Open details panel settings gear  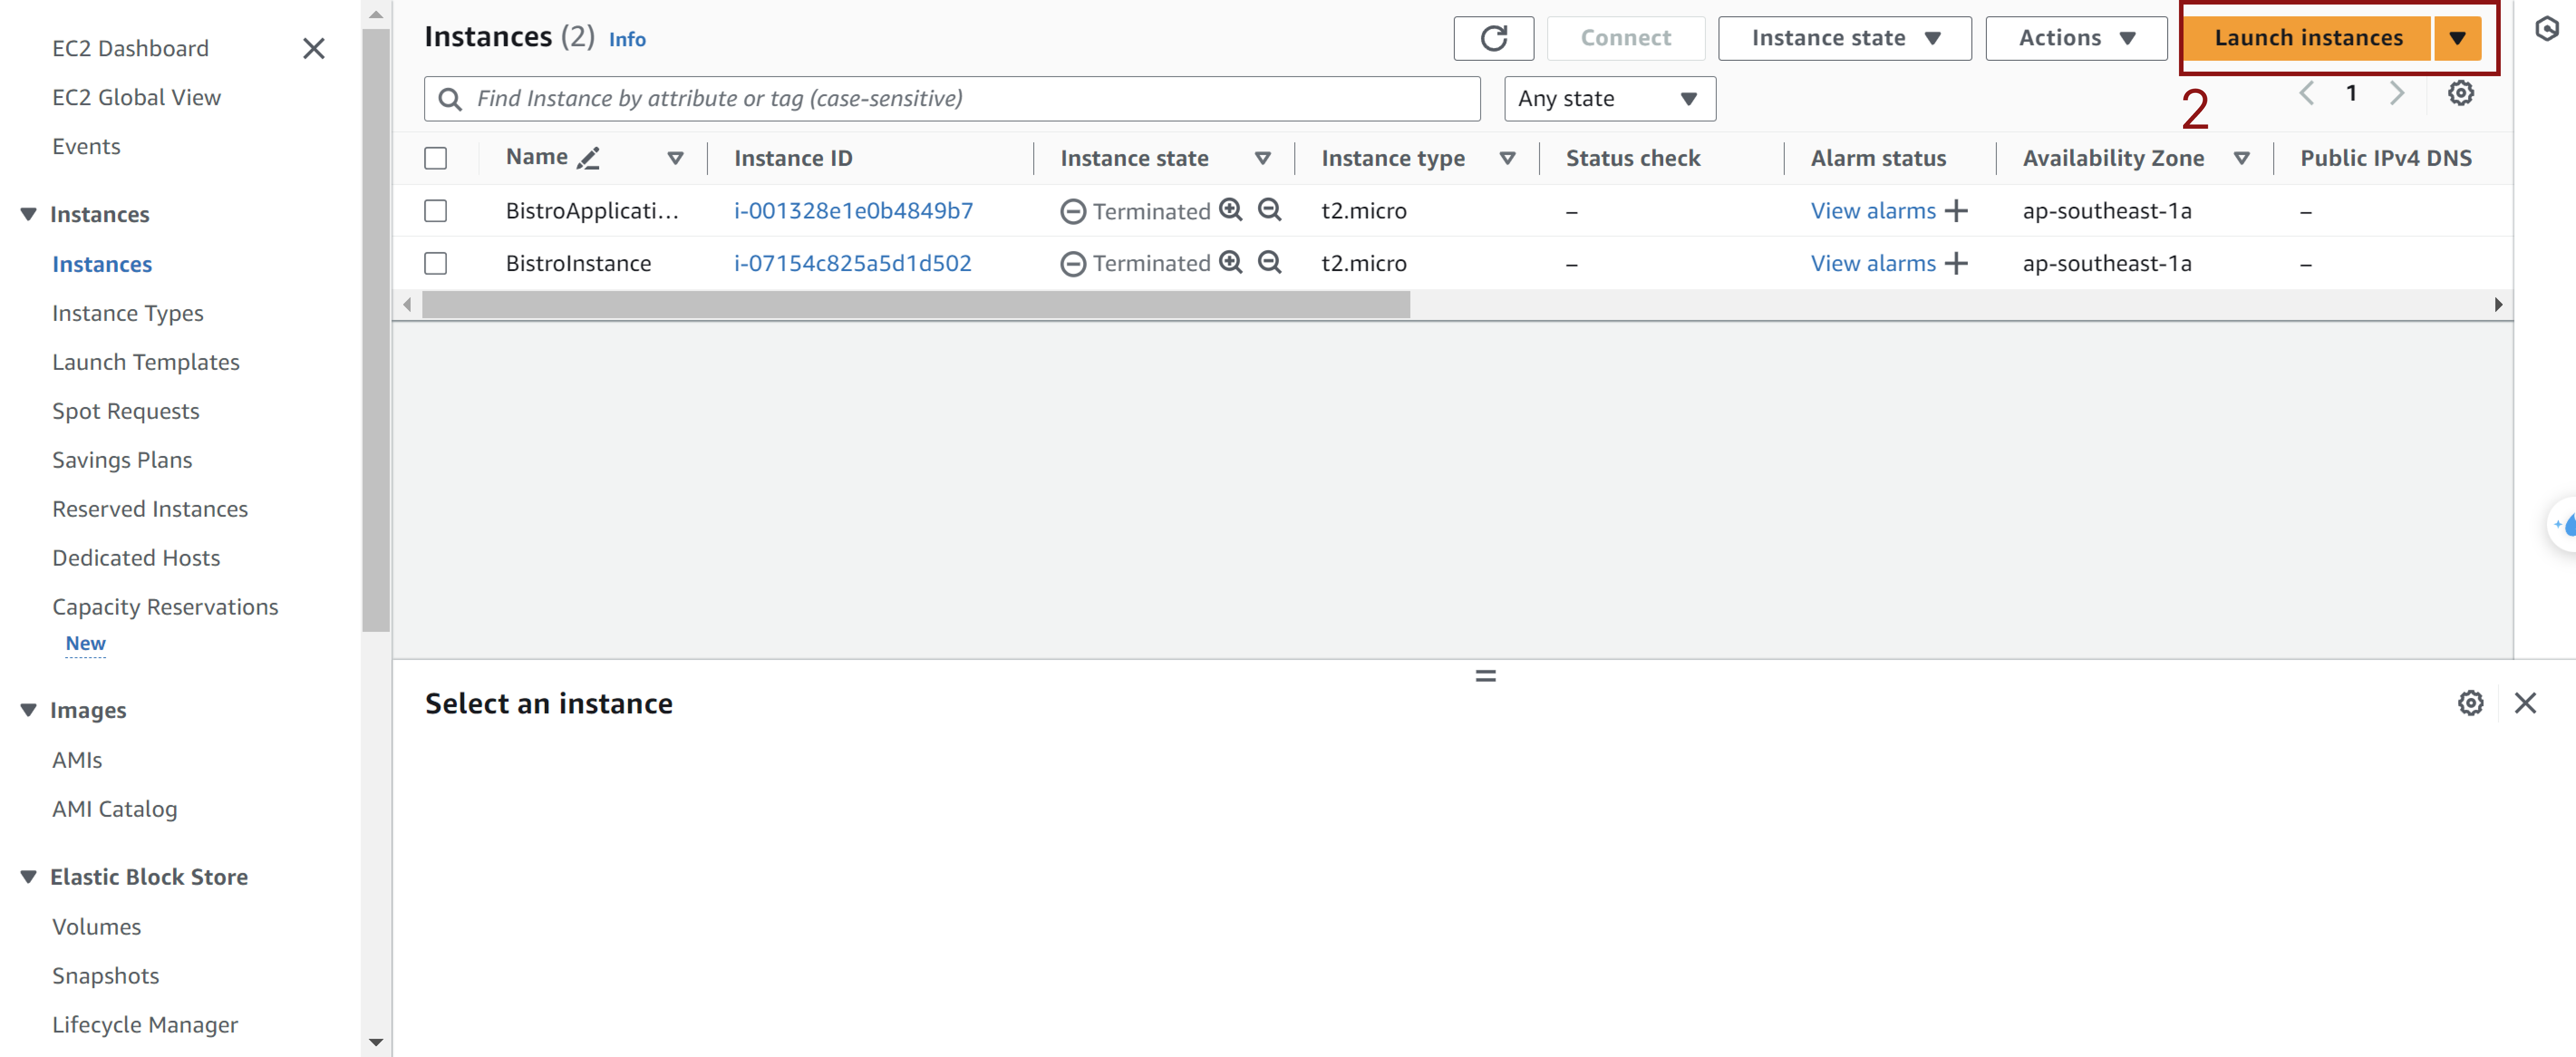[x=2470, y=703]
